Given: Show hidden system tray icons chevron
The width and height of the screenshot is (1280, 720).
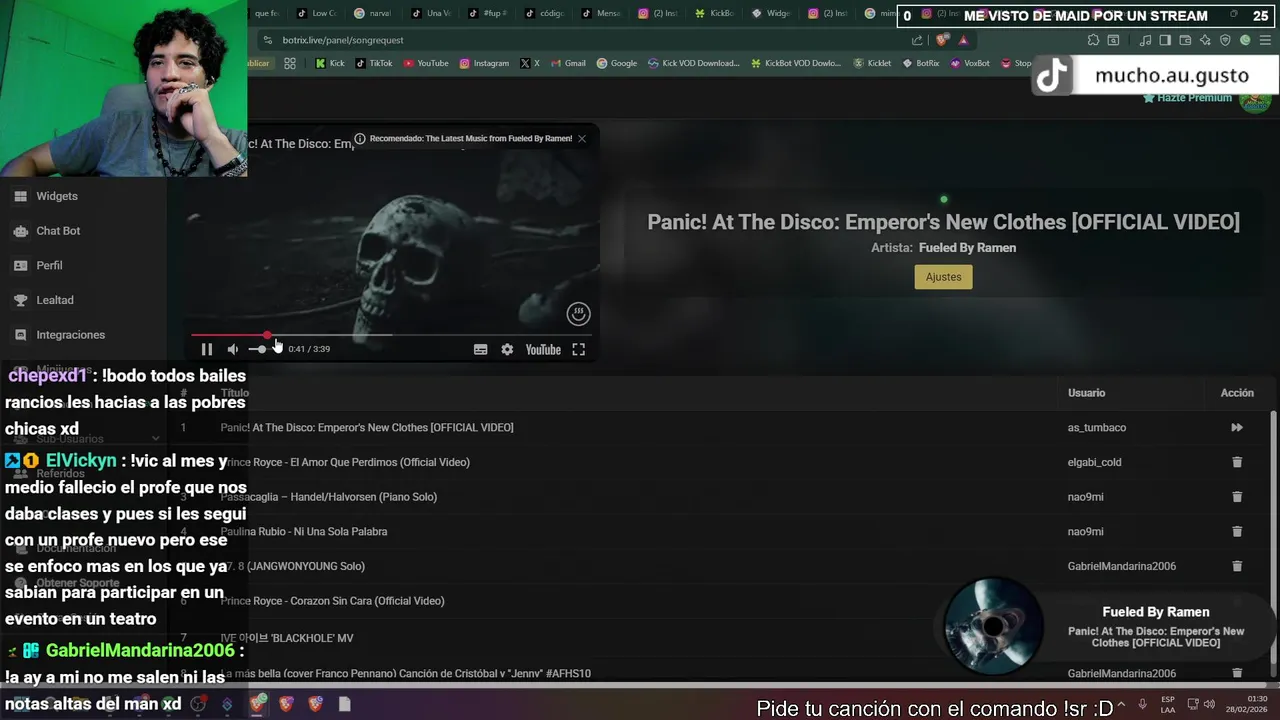Looking at the screenshot, I should pos(1121,704).
